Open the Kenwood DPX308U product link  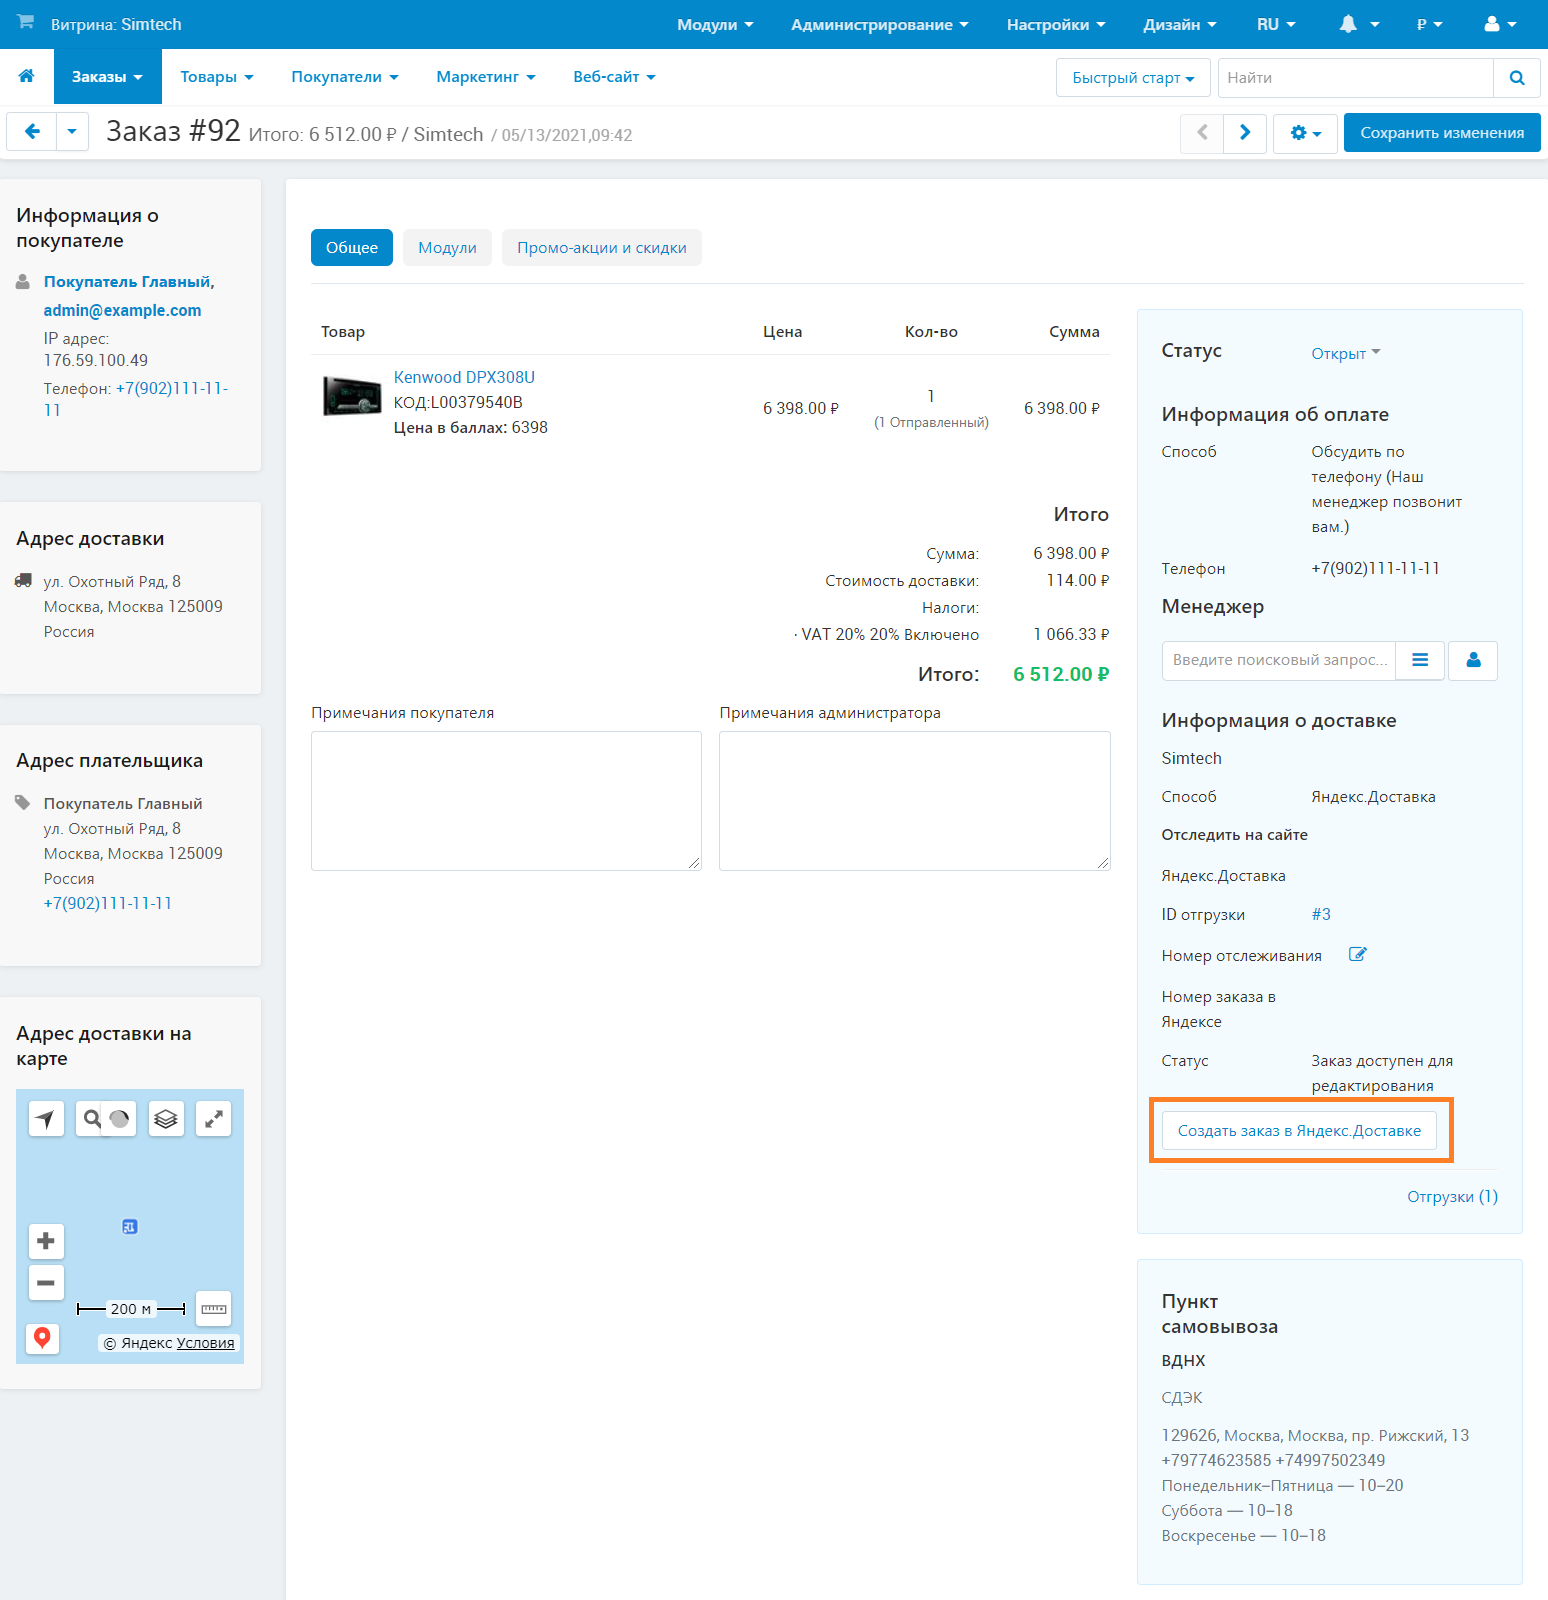[x=464, y=377]
